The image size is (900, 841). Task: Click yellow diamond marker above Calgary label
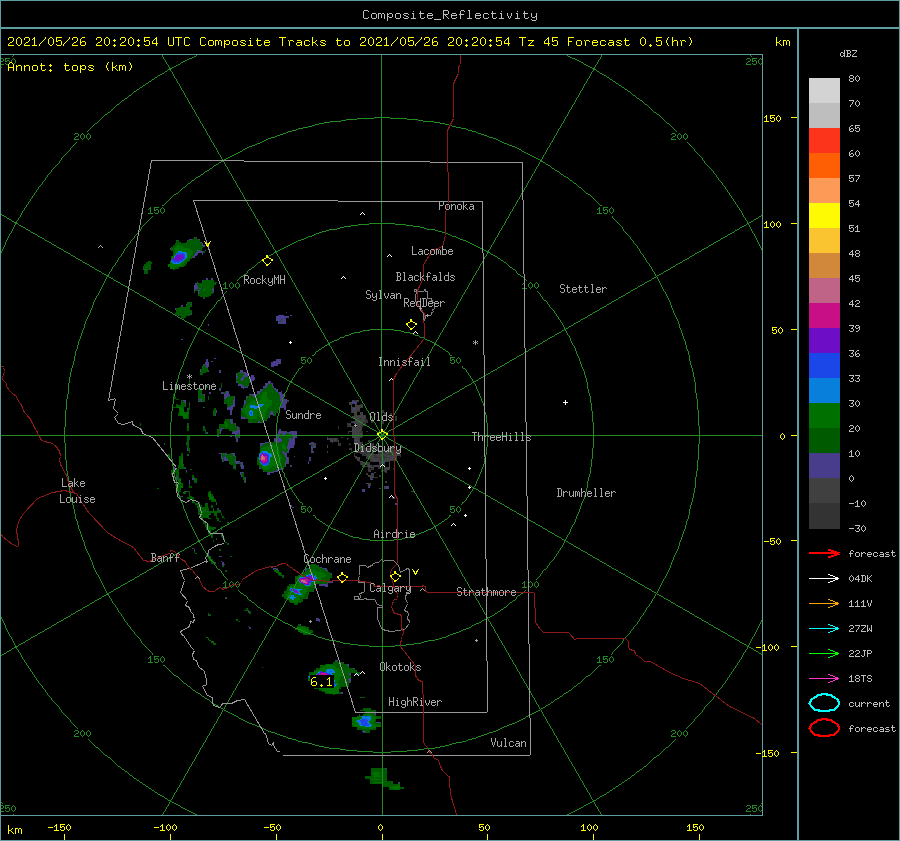[395, 576]
